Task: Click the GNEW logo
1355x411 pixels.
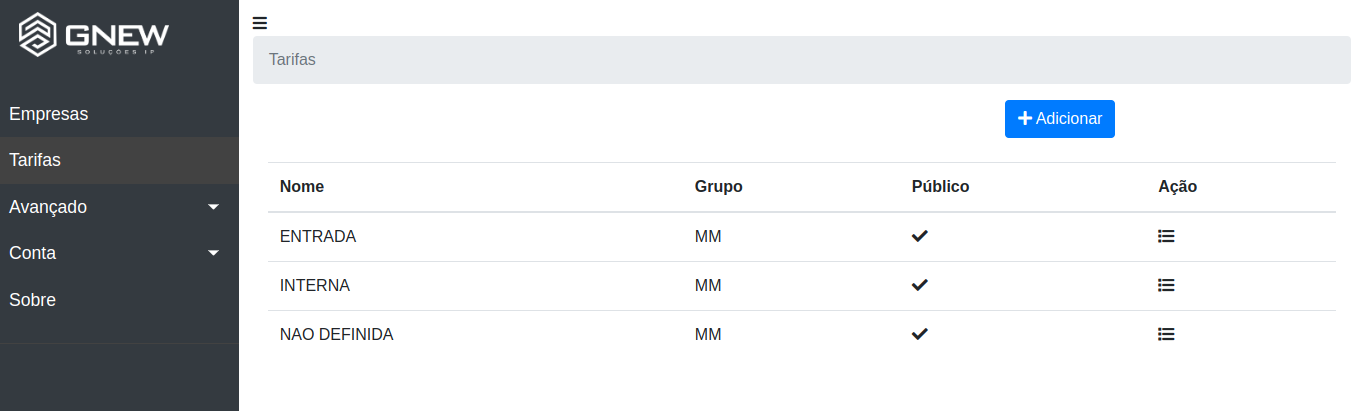Action: [95, 36]
